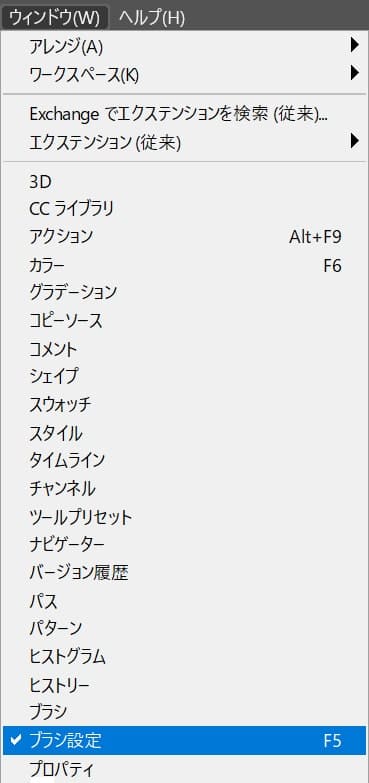Open the ウィンドウ(W) menu
The width and height of the screenshot is (369, 783).
pos(54,18)
